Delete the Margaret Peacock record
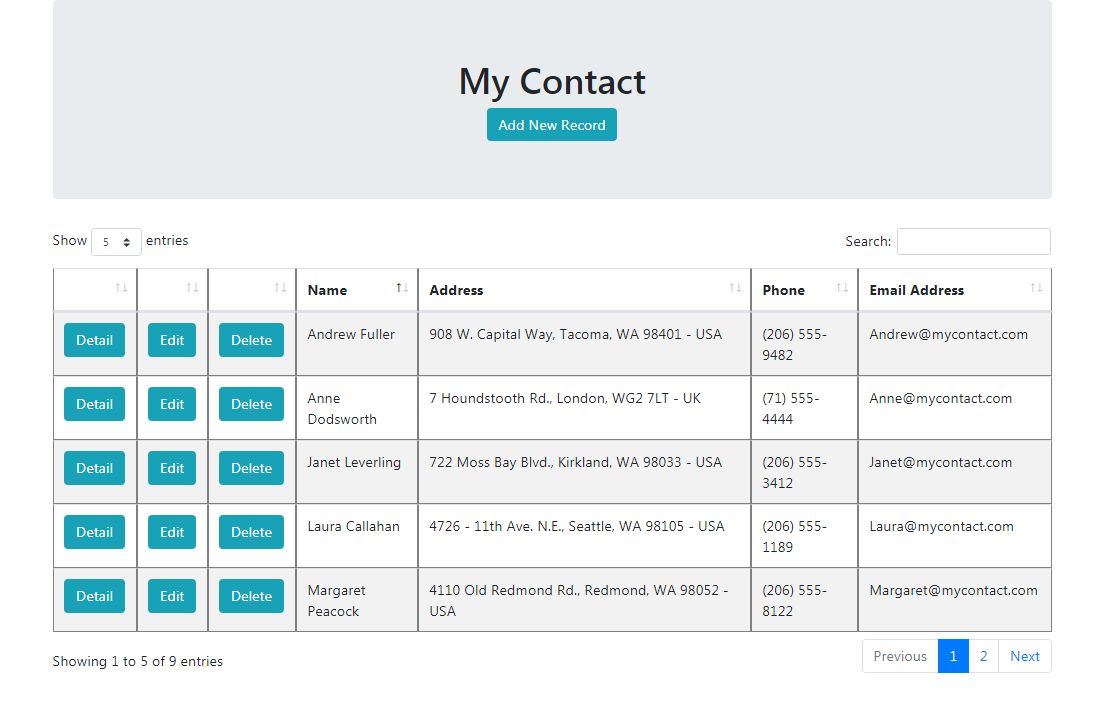The image size is (1104, 703). [251, 597]
